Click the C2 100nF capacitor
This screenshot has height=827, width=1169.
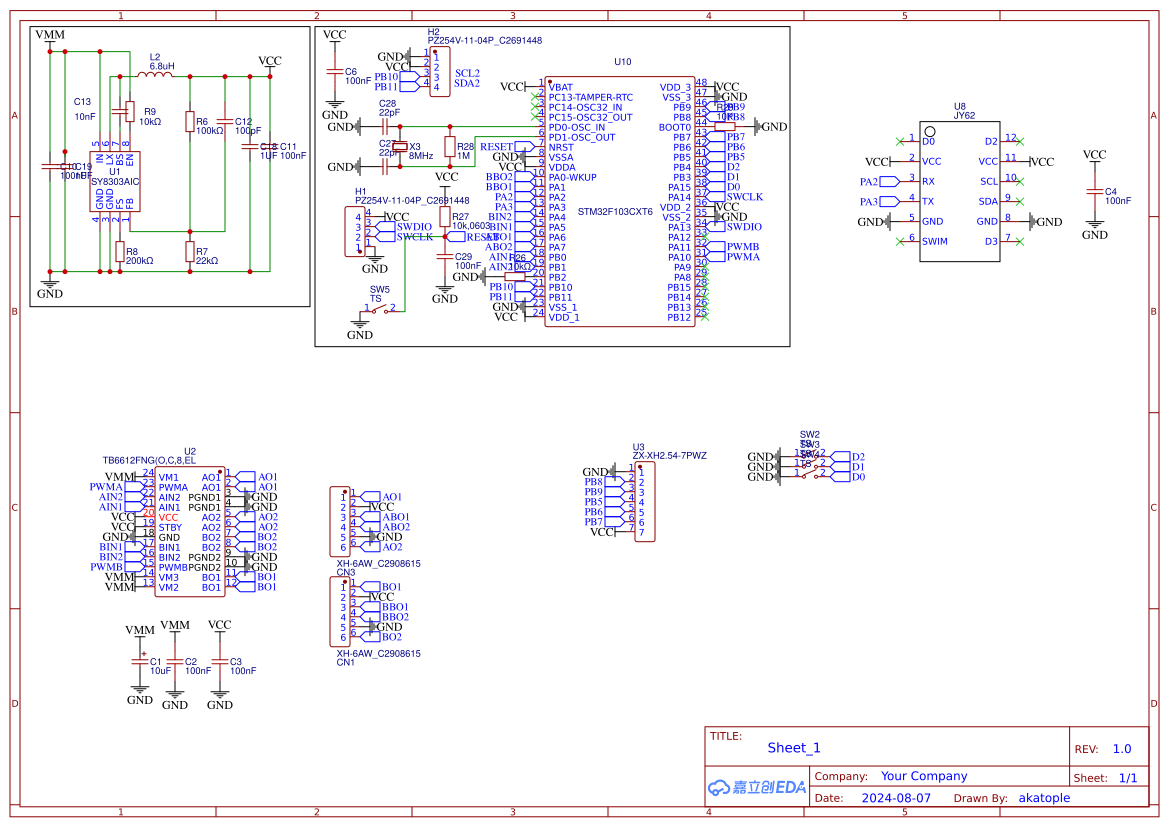click(175, 661)
